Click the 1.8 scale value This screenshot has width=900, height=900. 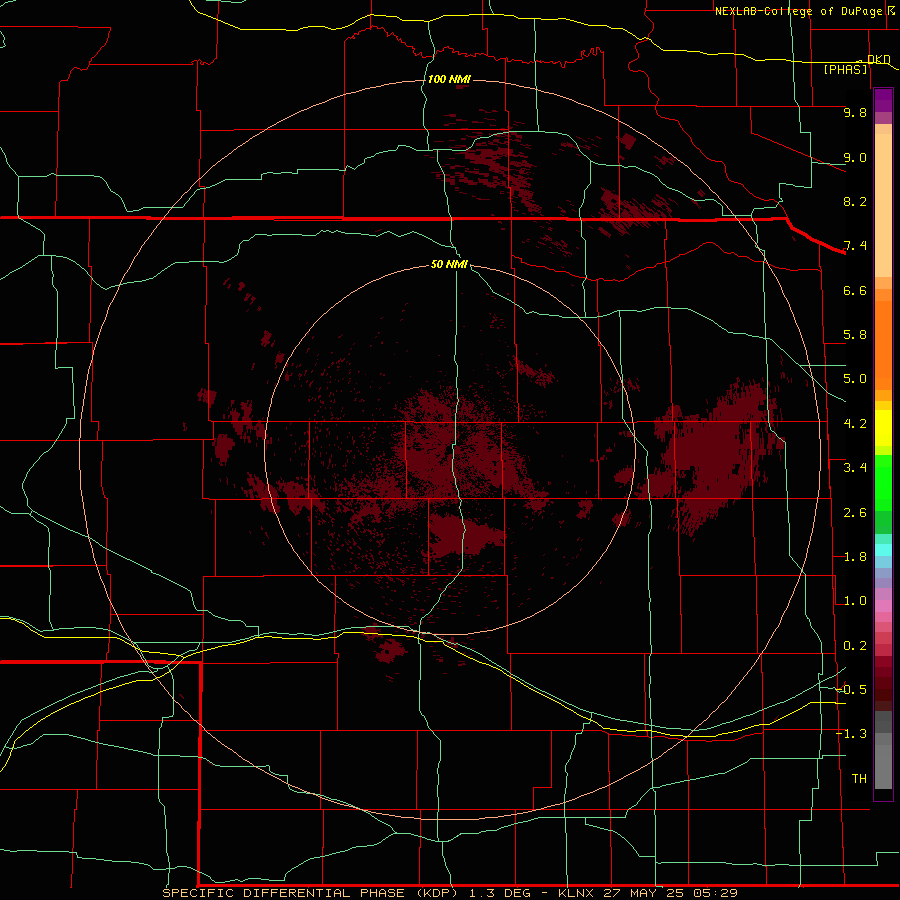(855, 557)
